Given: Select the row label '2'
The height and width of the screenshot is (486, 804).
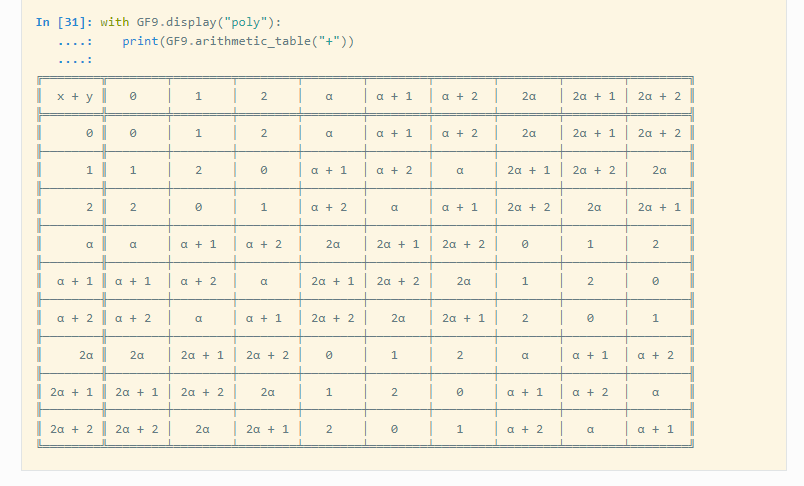Looking at the screenshot, I should [x=89, y=207].
